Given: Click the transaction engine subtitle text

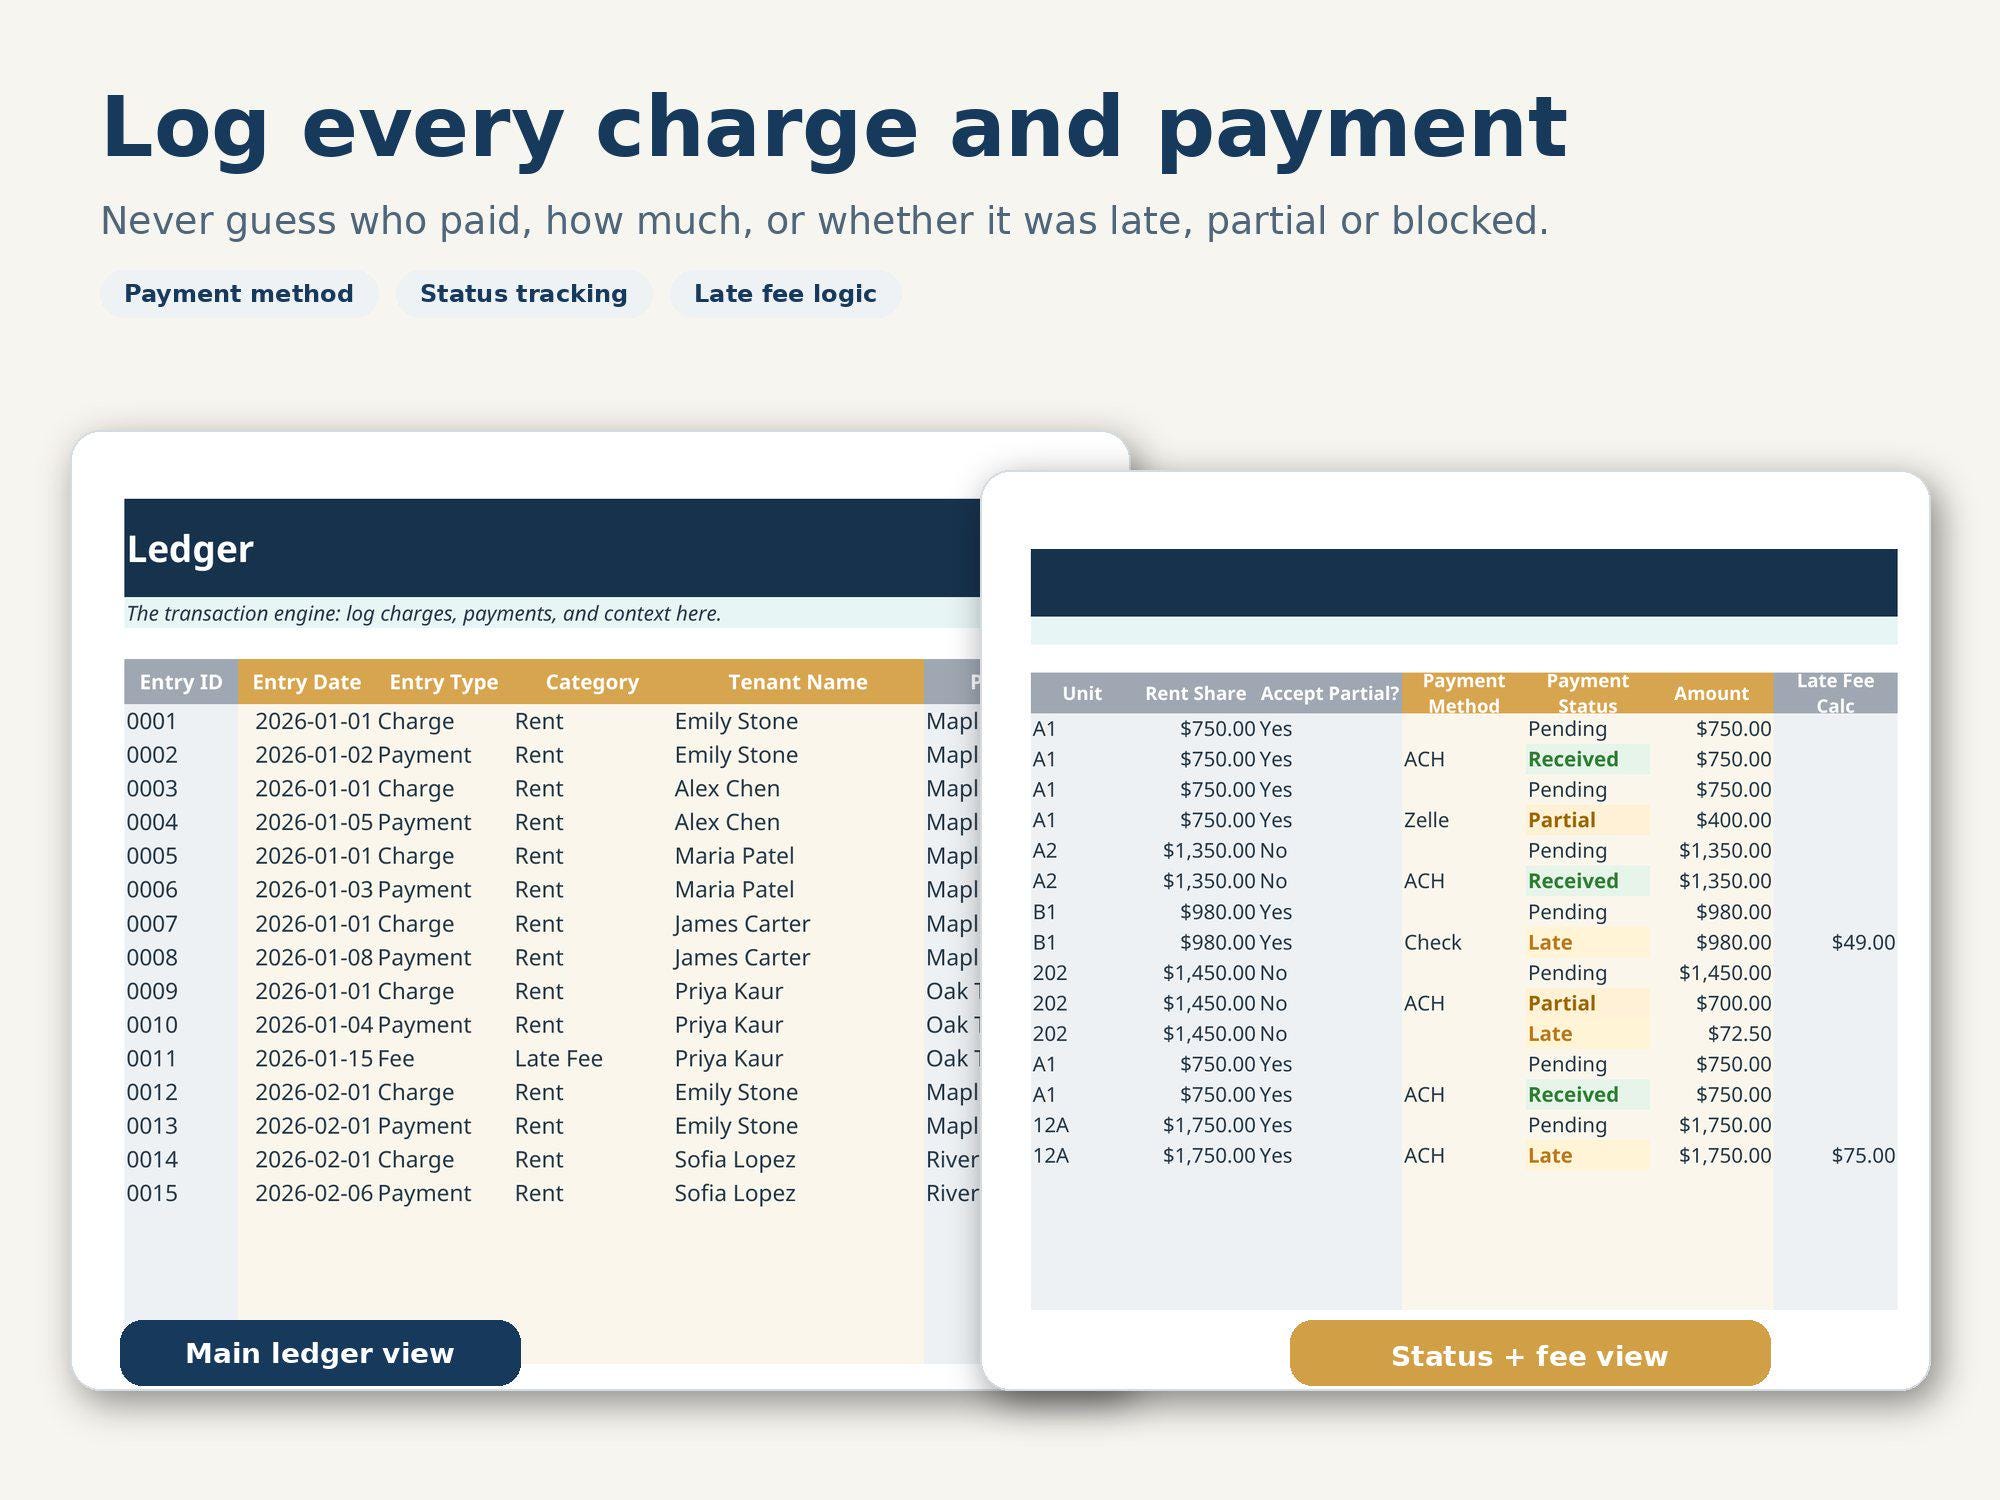Looking at the screenshot, I should point(424,613).
